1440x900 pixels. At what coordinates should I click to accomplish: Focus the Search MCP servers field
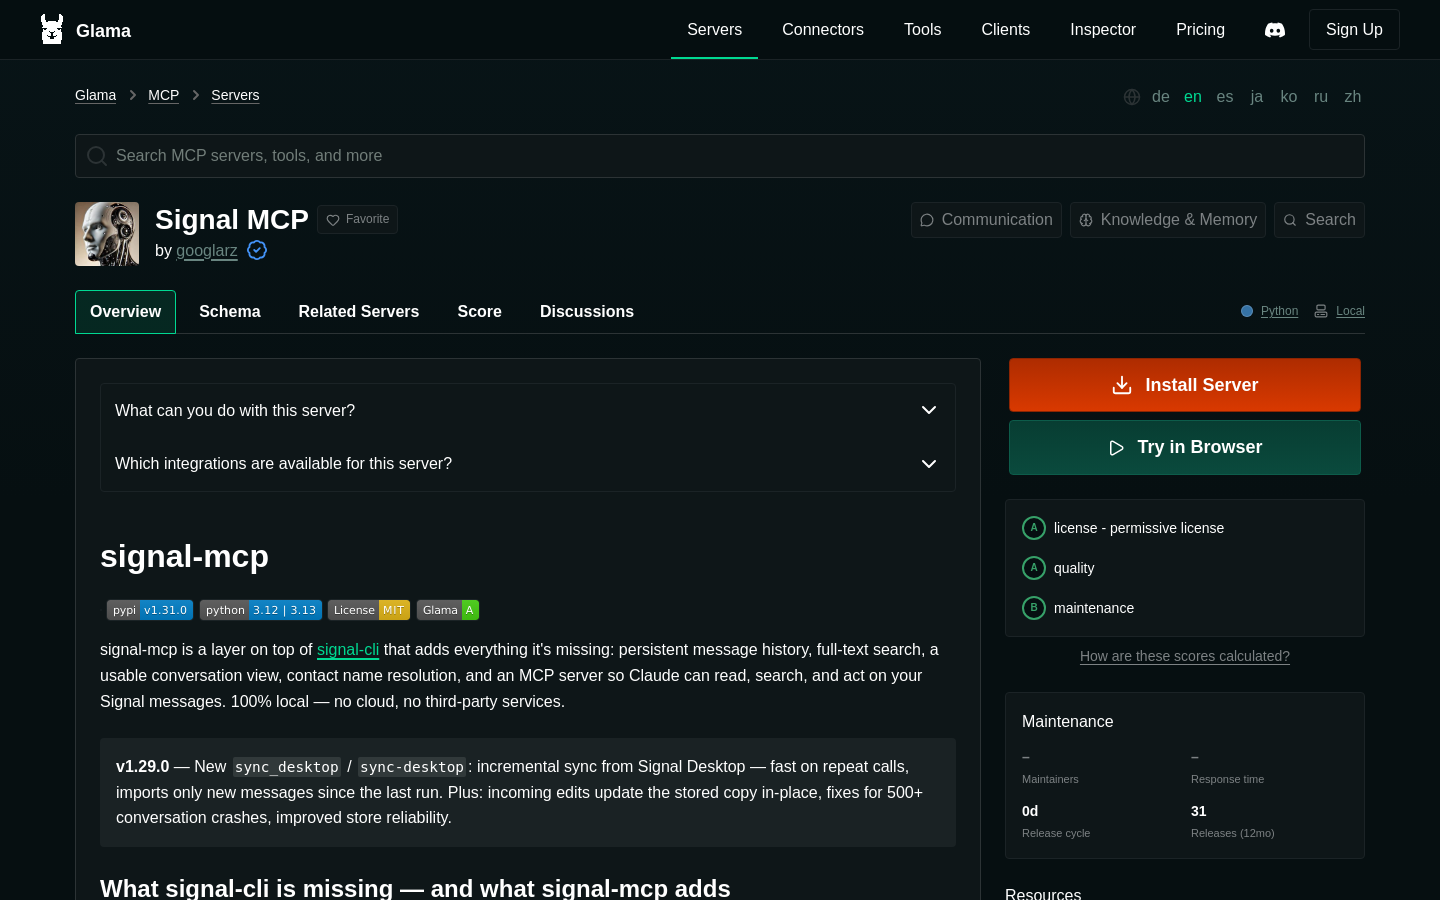coord(720,156)
